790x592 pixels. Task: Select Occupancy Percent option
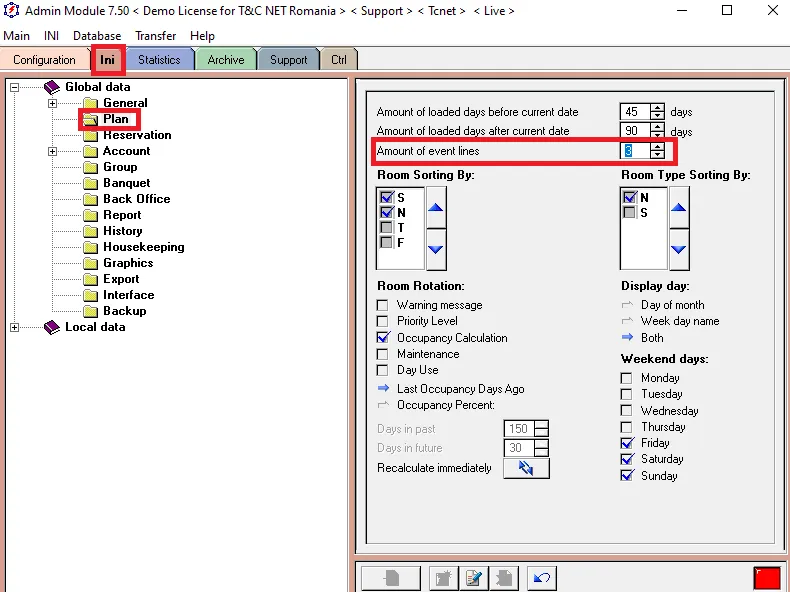click(383, 405)
